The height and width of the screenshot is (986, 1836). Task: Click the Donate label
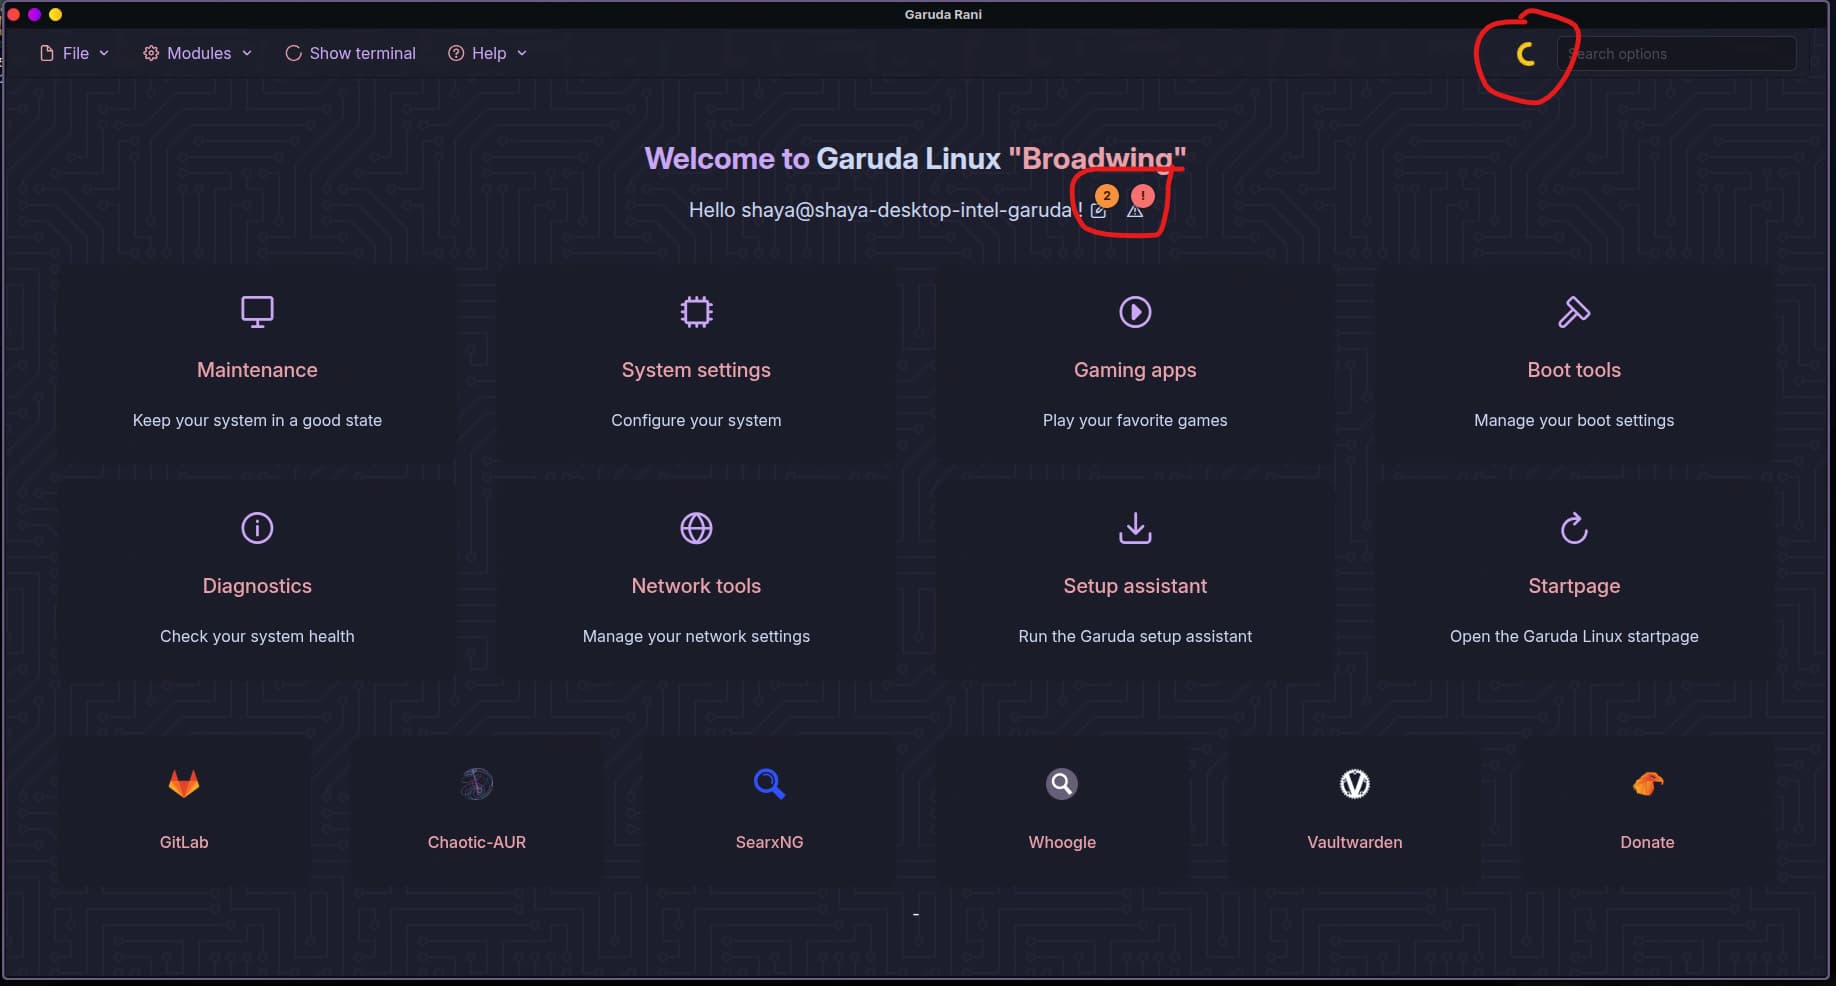1647,842
